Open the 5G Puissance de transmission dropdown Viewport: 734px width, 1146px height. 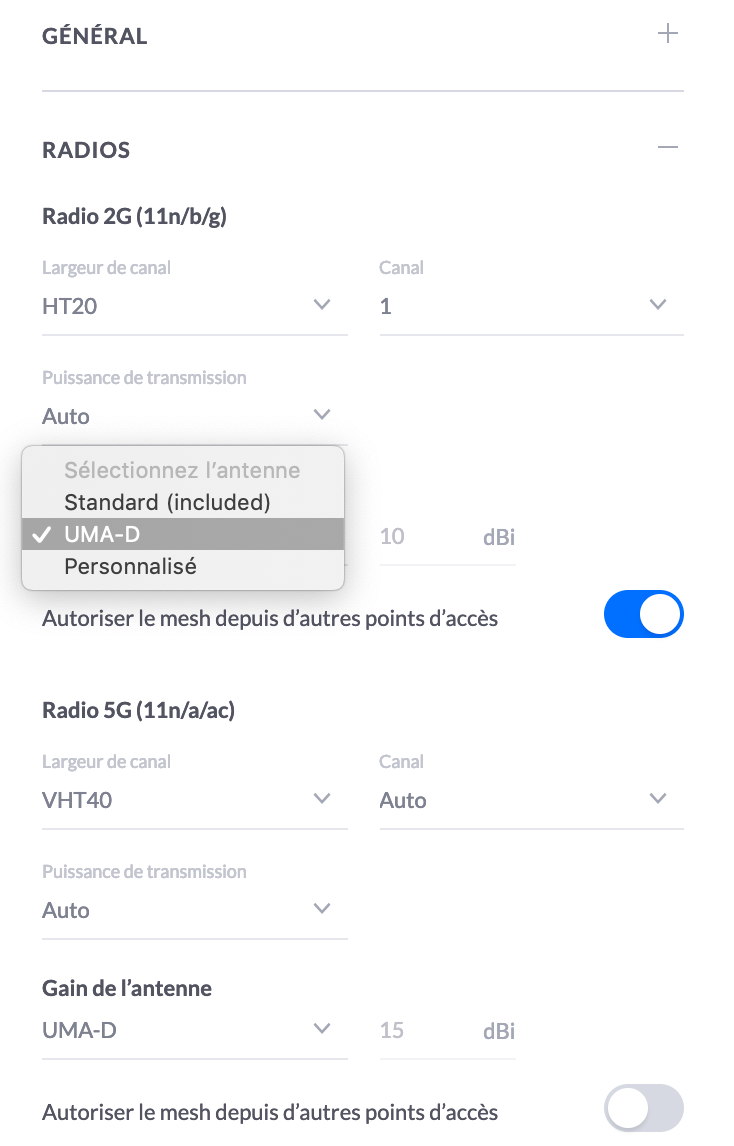[194, 911]
